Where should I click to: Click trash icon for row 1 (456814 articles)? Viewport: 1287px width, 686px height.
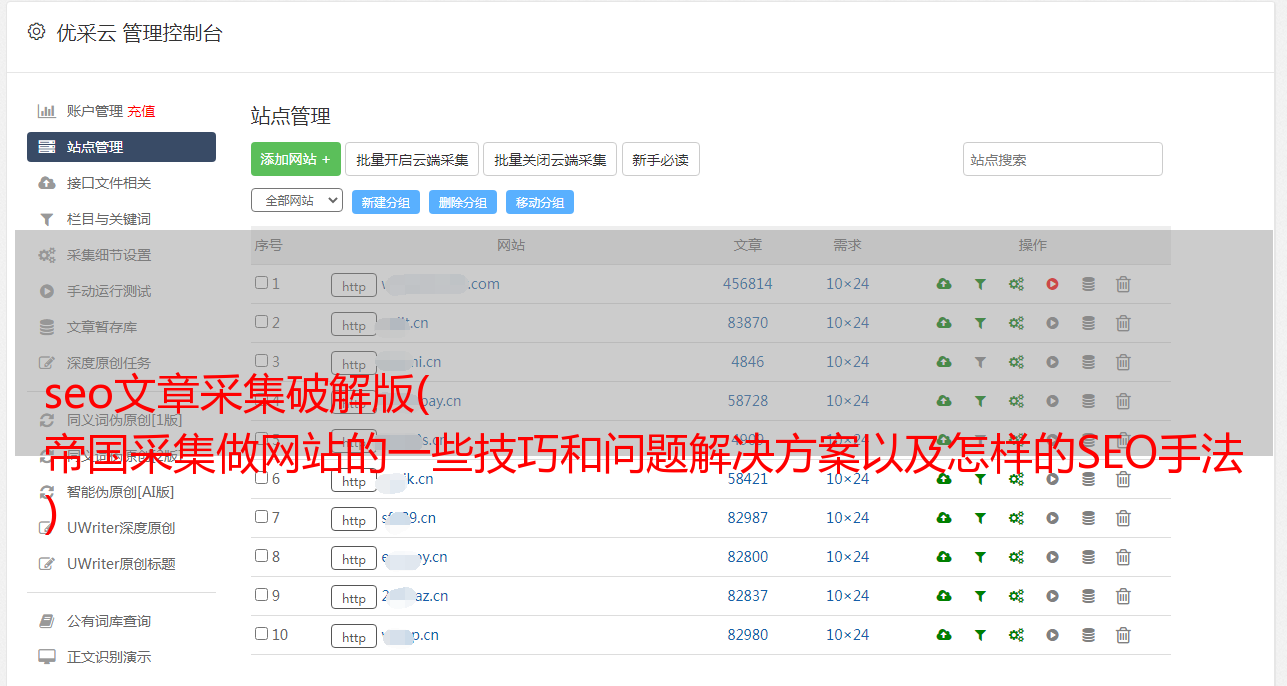(1123, 284)
